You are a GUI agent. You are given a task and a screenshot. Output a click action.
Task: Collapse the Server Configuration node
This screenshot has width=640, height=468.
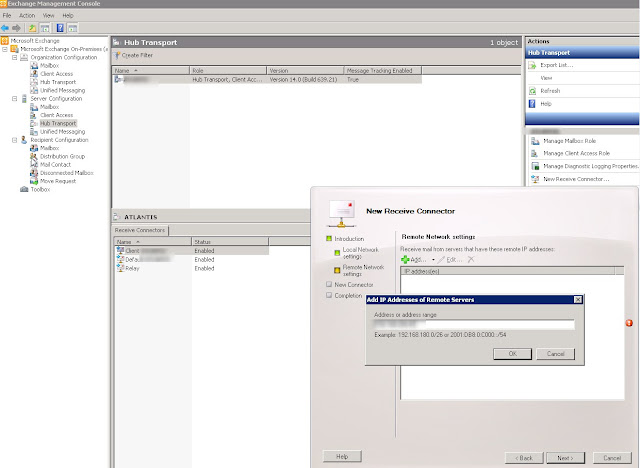coord(15,99)
